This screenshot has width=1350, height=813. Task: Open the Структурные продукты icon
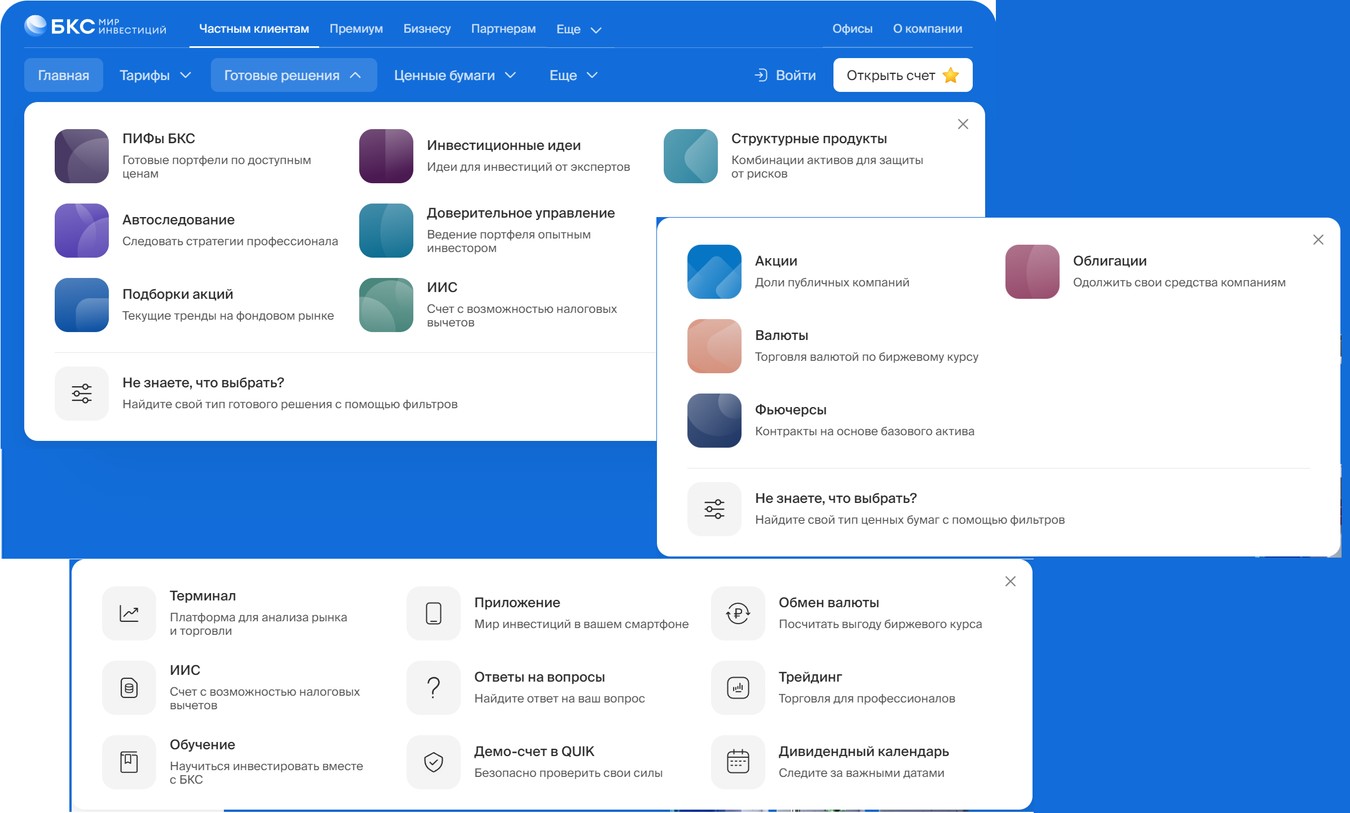691,156
